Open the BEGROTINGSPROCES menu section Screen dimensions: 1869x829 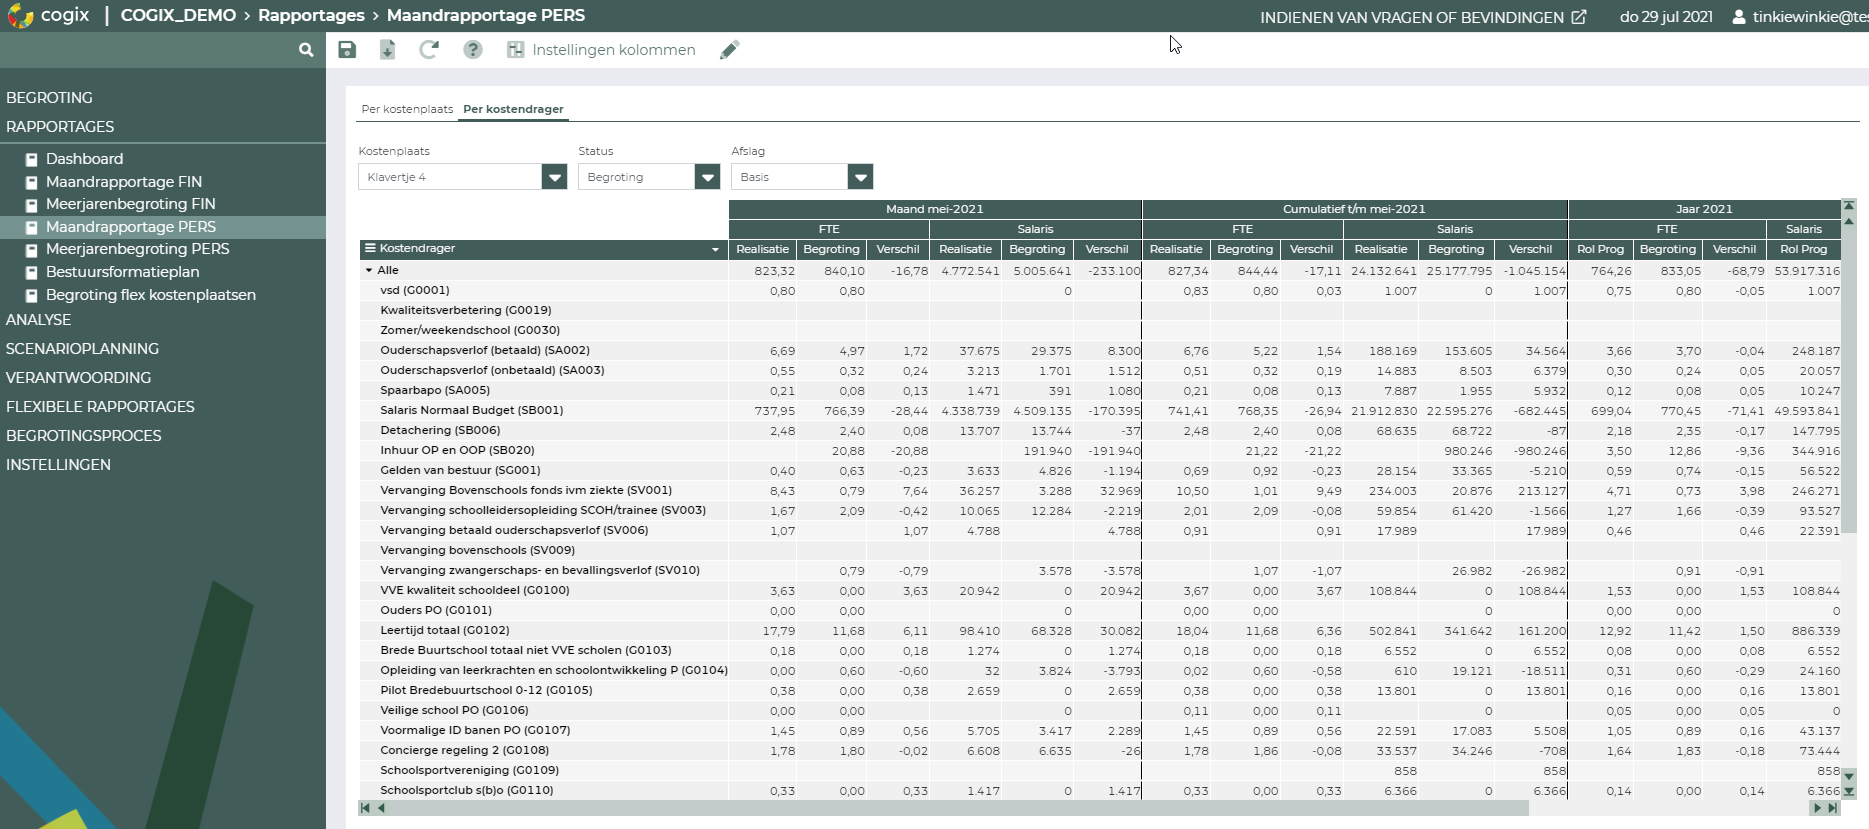[x=83, y=436]
